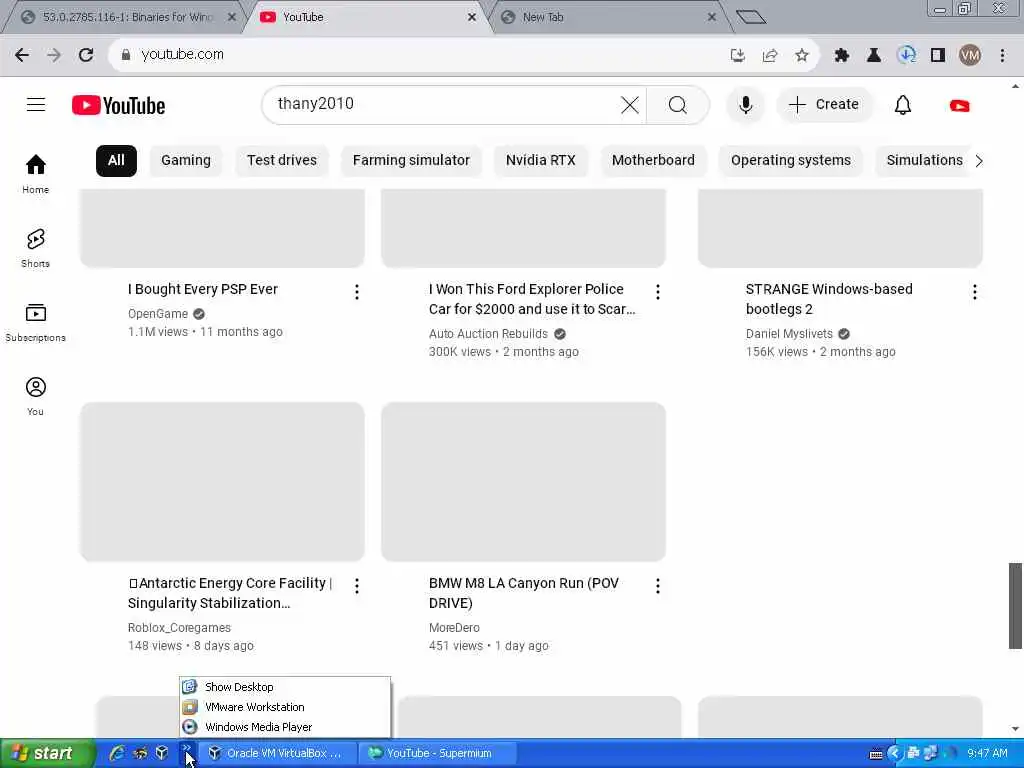Toggle the browser side panel icon

point(938,56)
